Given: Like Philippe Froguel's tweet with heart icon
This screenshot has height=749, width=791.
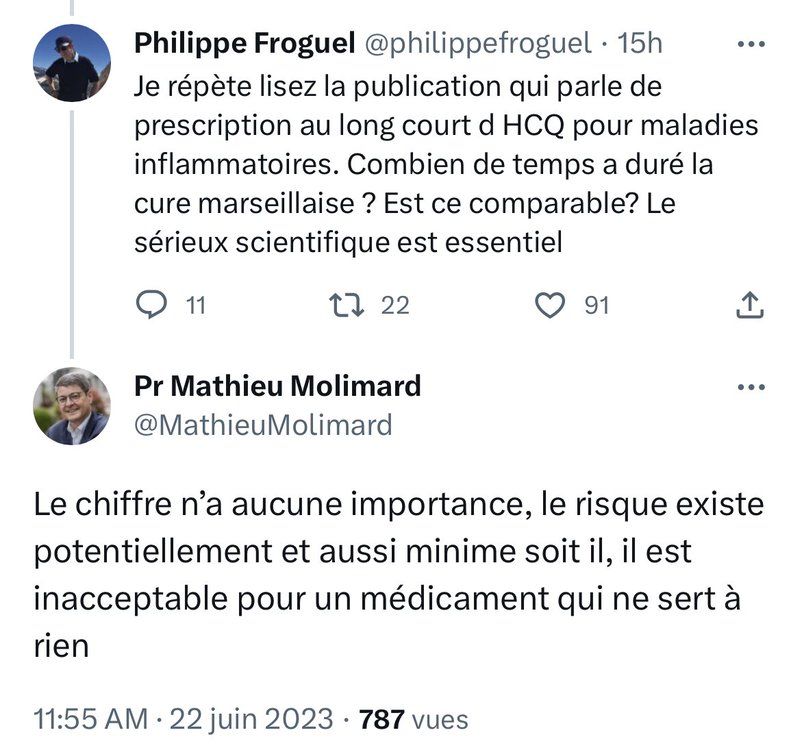Looking at the screenshot, I should click(x=551, y=305).
